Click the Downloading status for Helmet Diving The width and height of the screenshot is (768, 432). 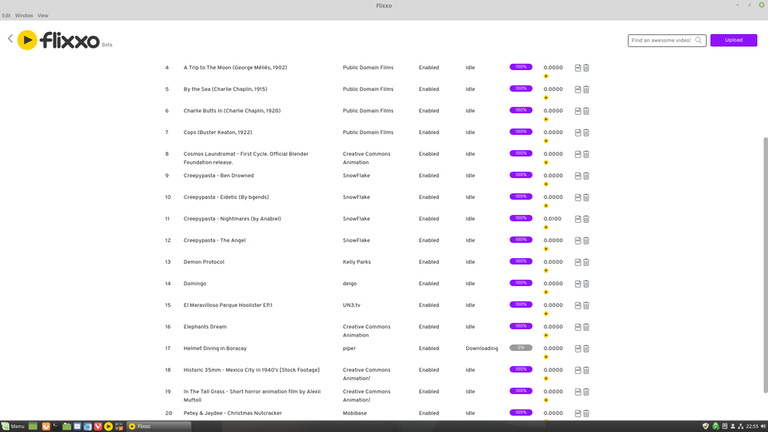[x=481, y=348]
